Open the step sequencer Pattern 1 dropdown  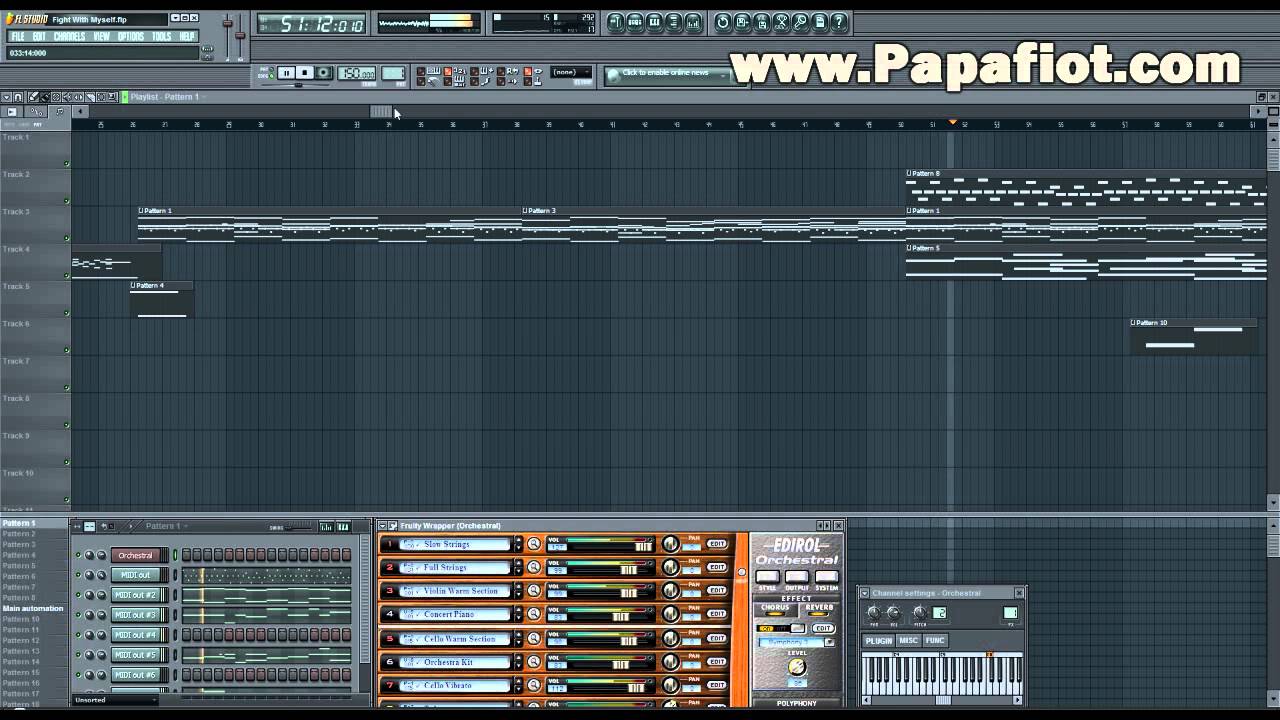[x=166, y=526]
